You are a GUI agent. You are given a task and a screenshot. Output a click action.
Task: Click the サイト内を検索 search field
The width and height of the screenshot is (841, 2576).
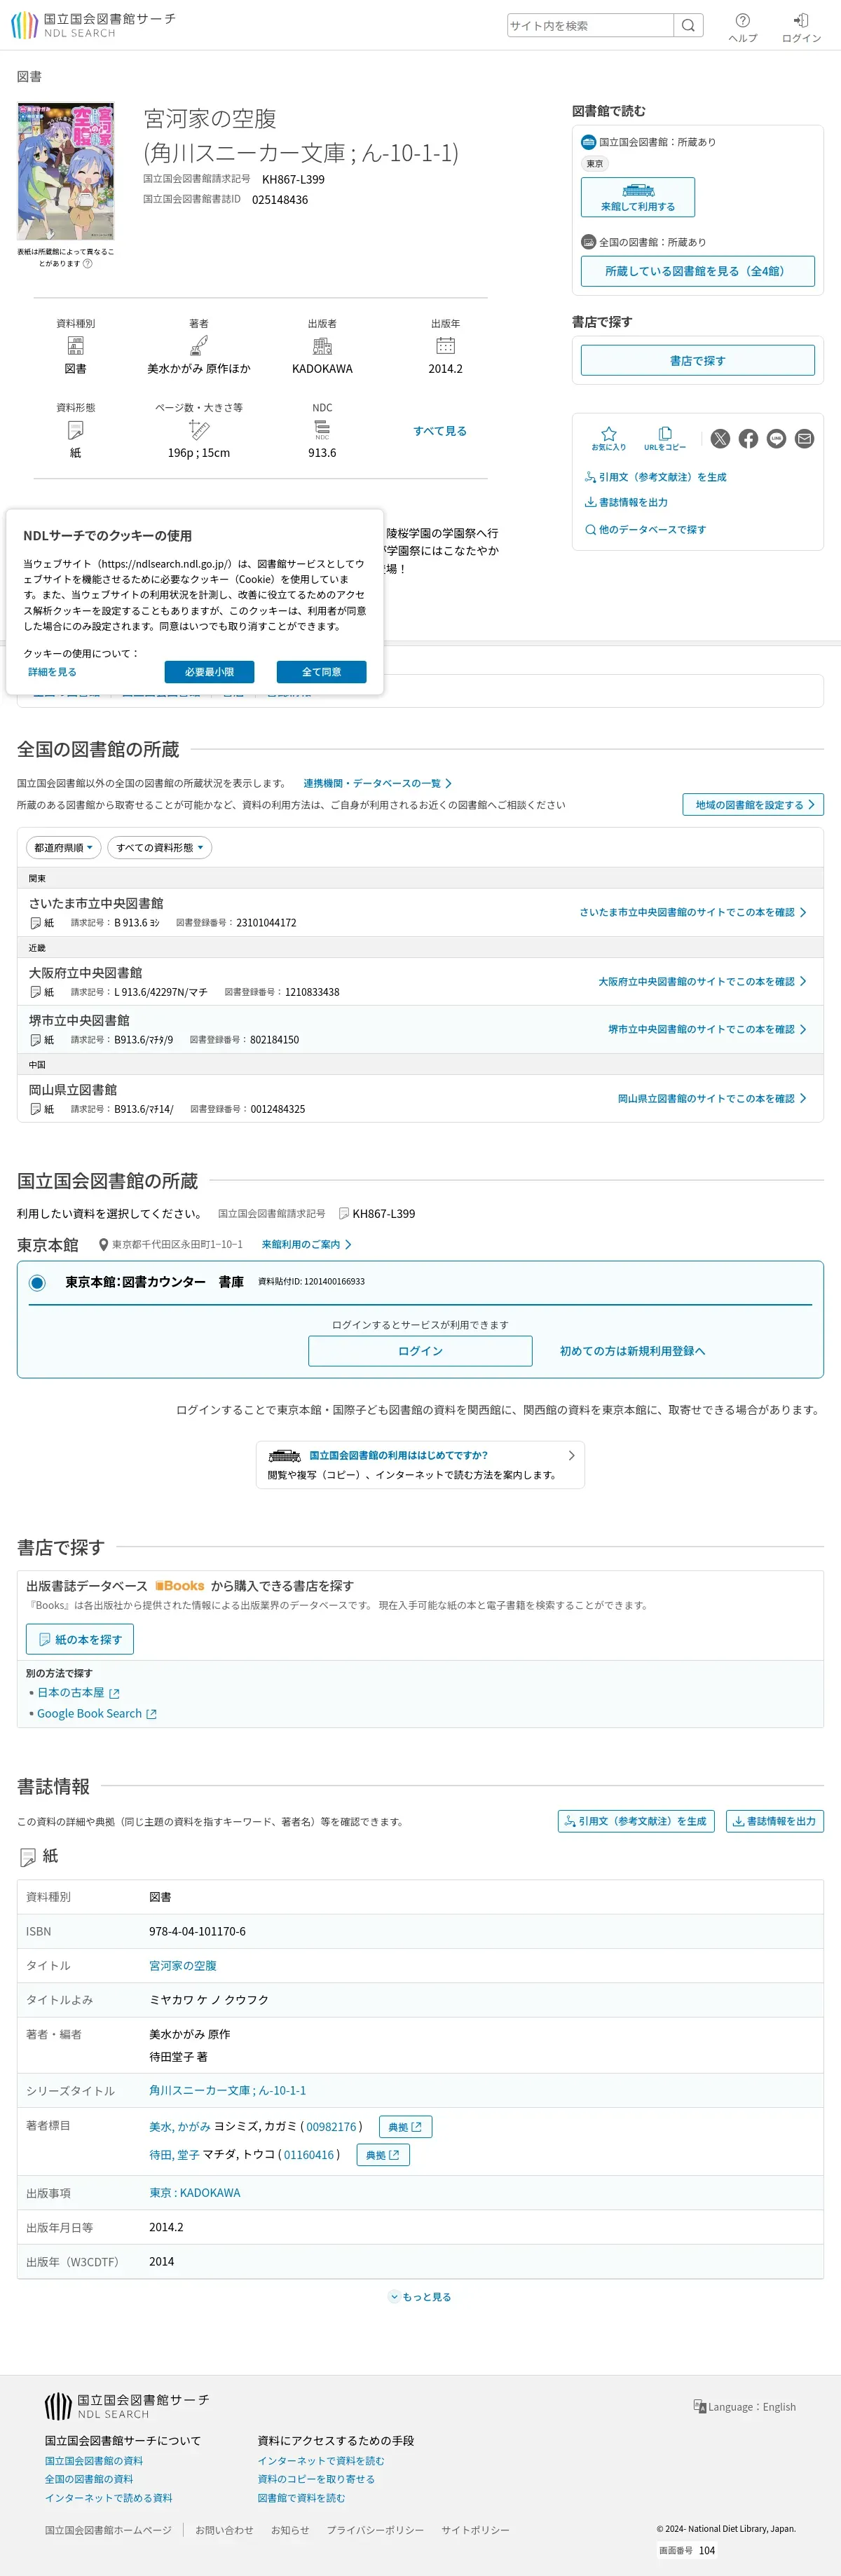click(590, 25)
